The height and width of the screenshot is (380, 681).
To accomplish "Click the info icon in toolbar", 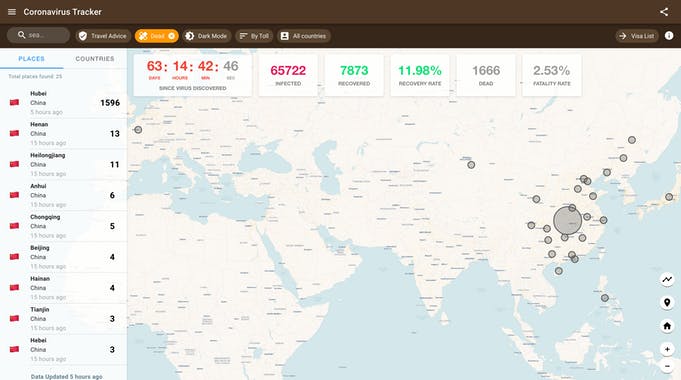I will pos(669,36).
